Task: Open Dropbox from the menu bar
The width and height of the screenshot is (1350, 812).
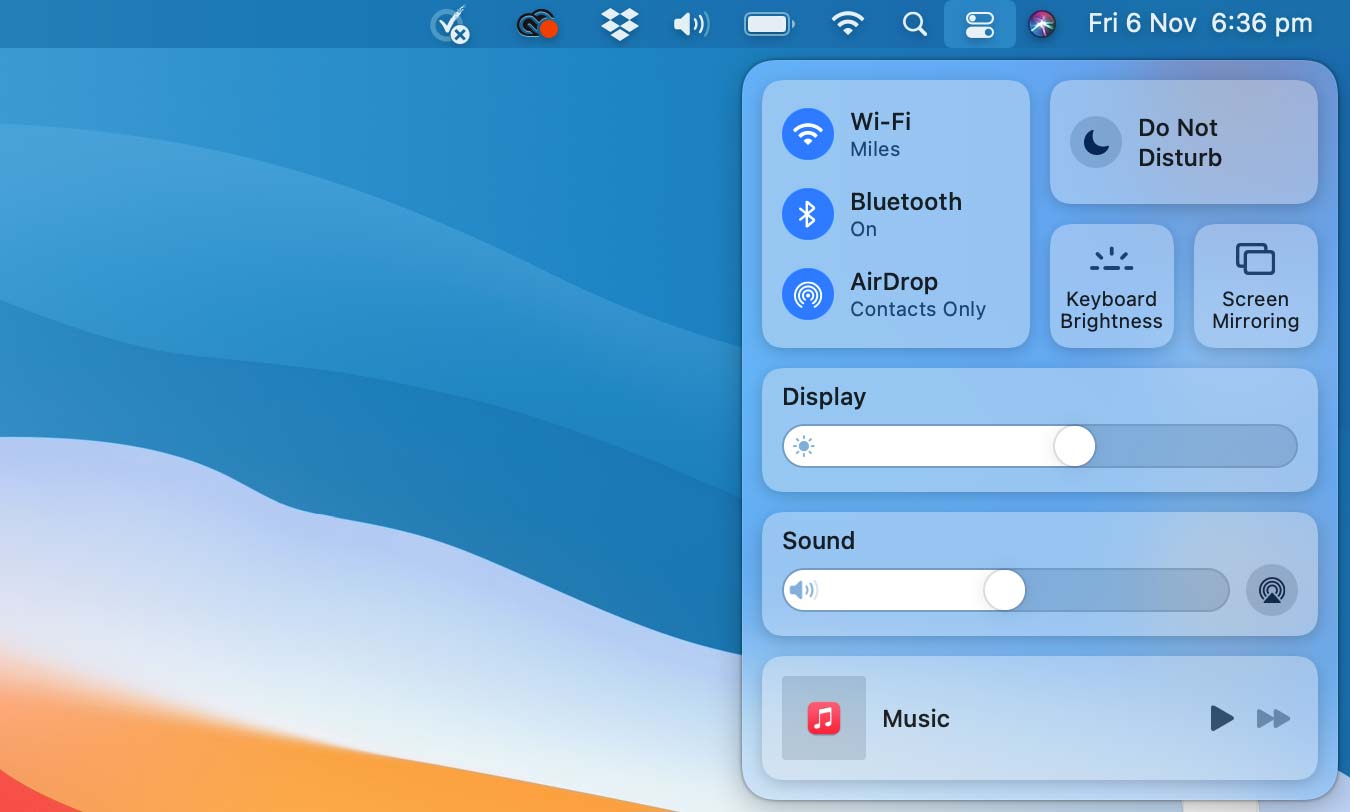Action: tap(620, 24)
